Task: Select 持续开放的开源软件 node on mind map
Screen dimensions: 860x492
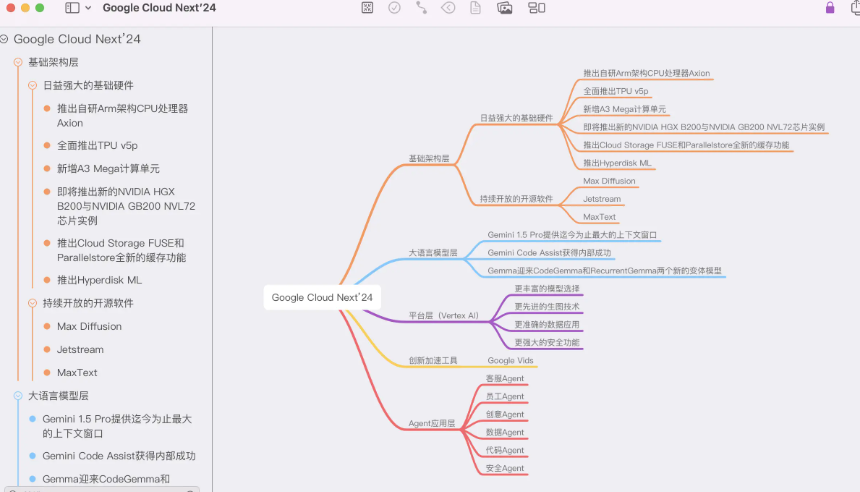Action: click(516, 199)
